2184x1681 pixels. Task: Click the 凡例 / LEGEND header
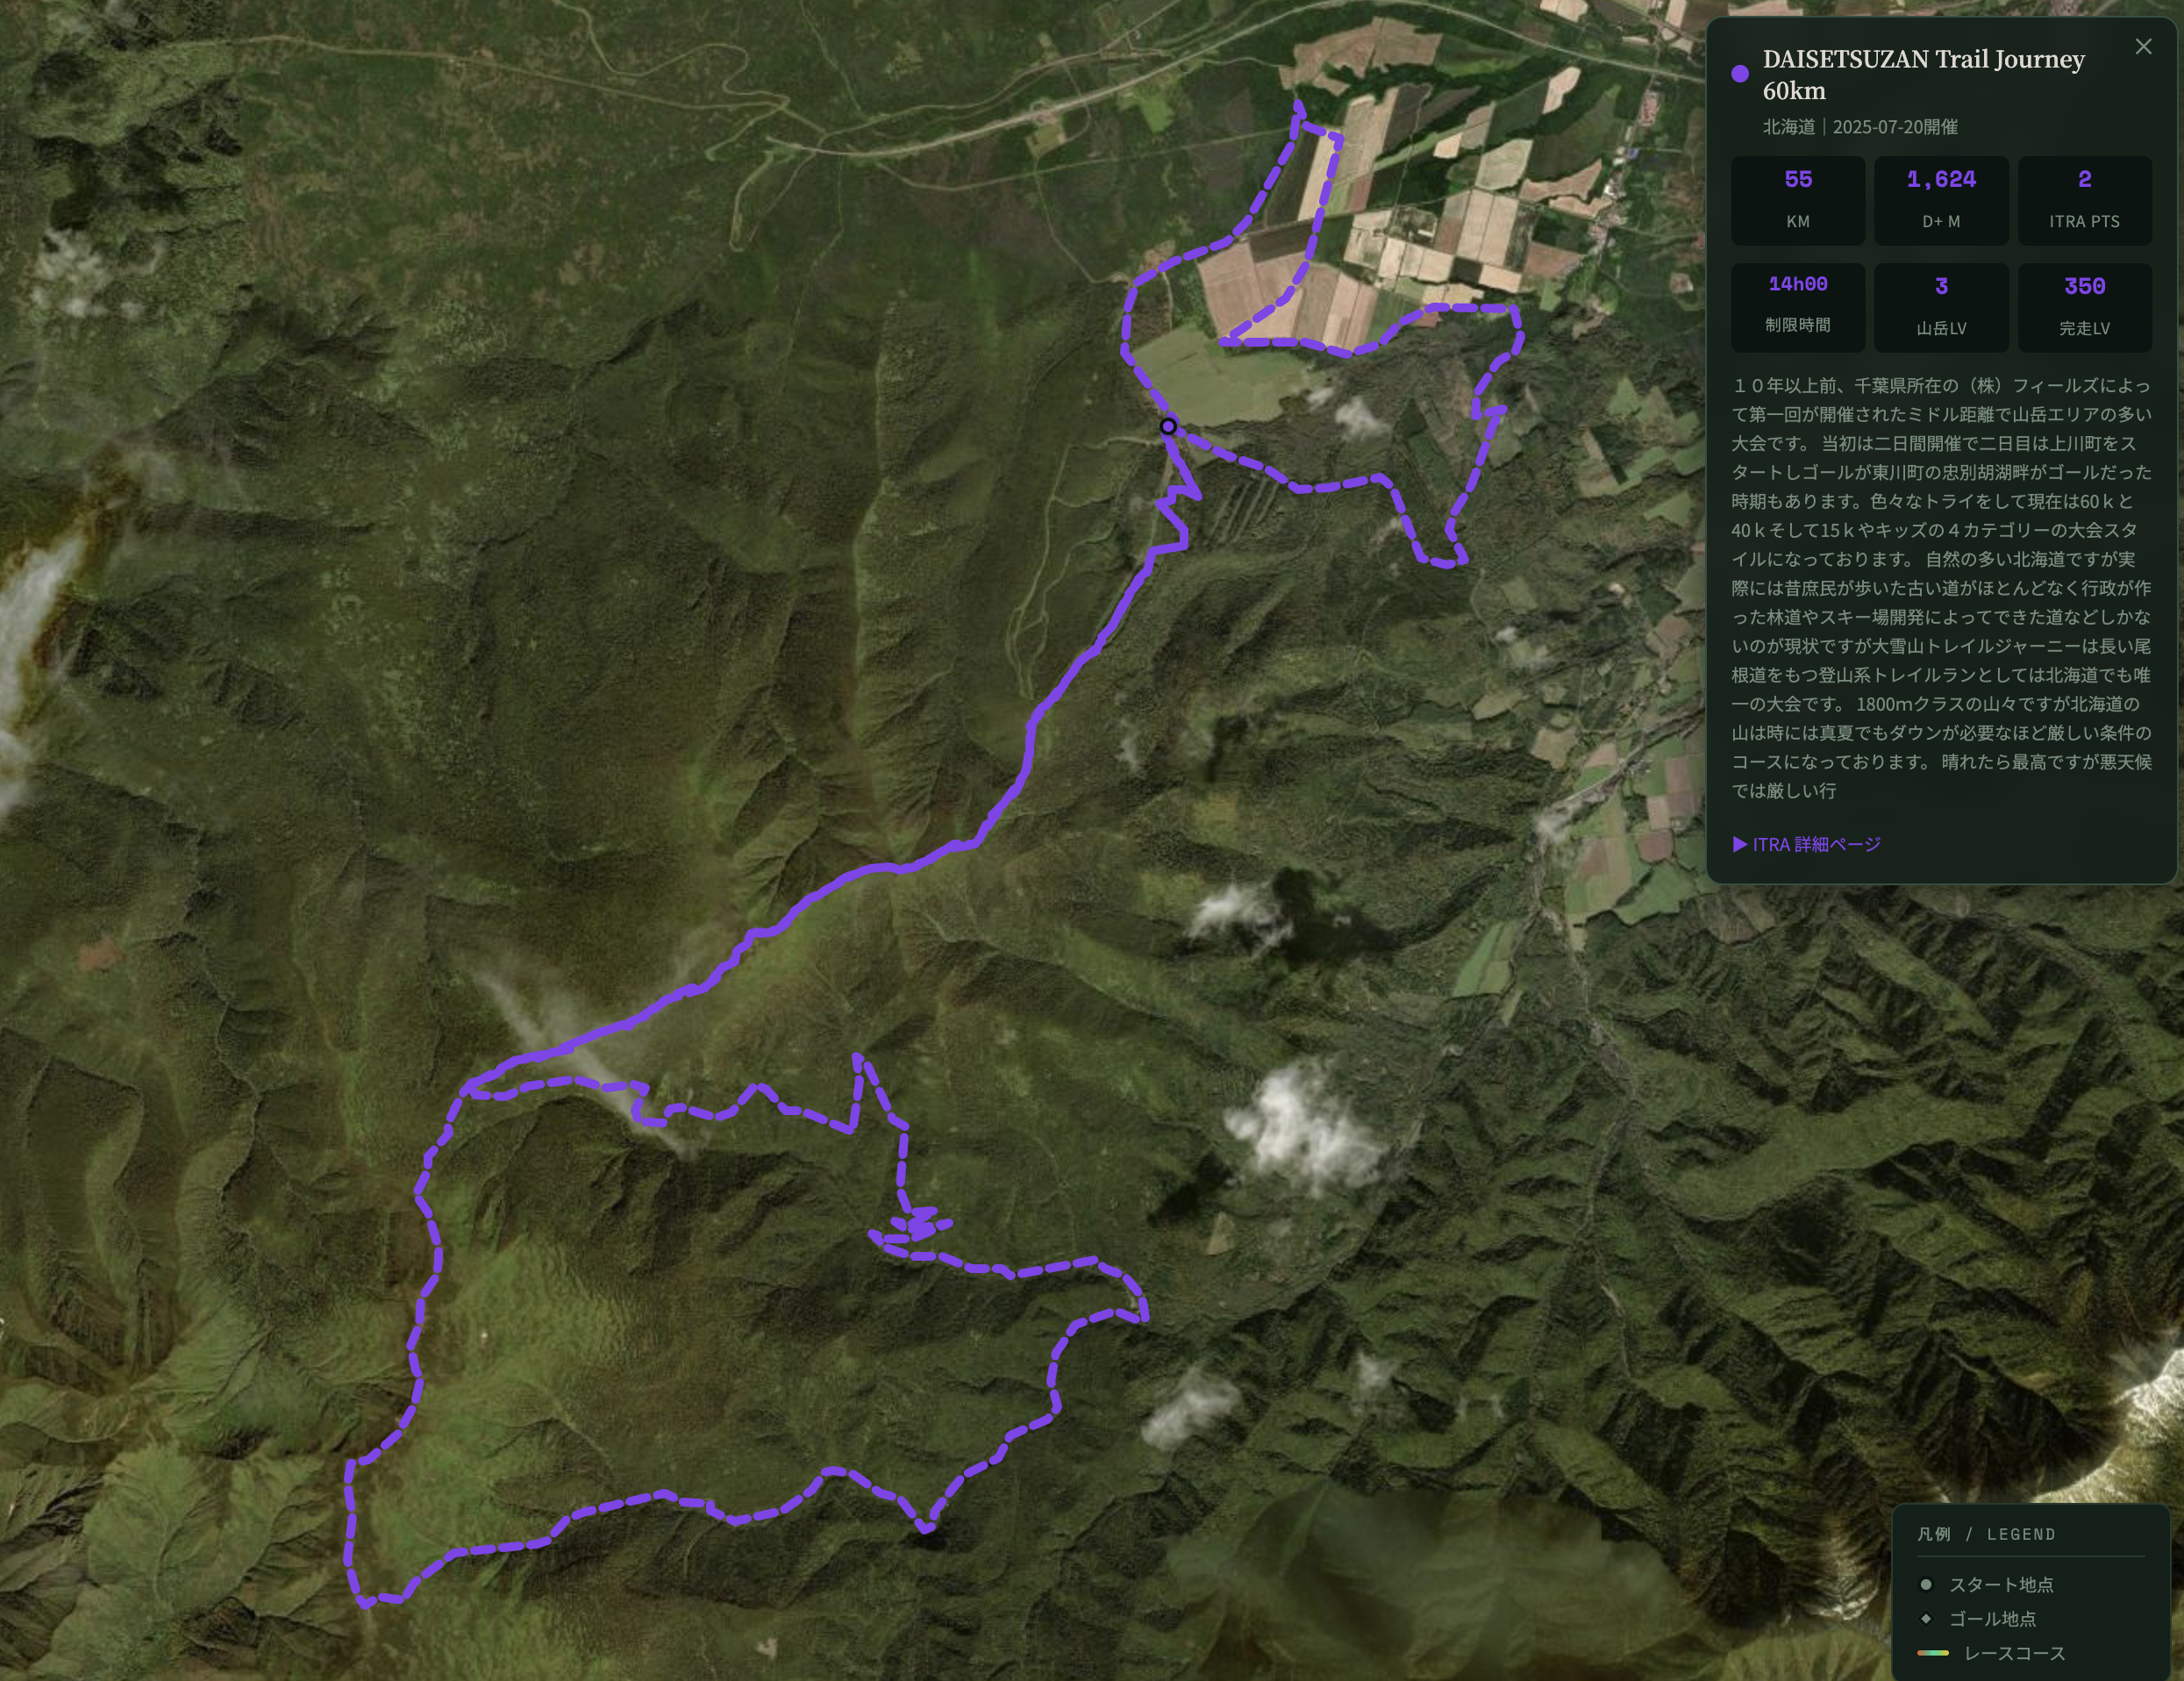point(1986,1534)
